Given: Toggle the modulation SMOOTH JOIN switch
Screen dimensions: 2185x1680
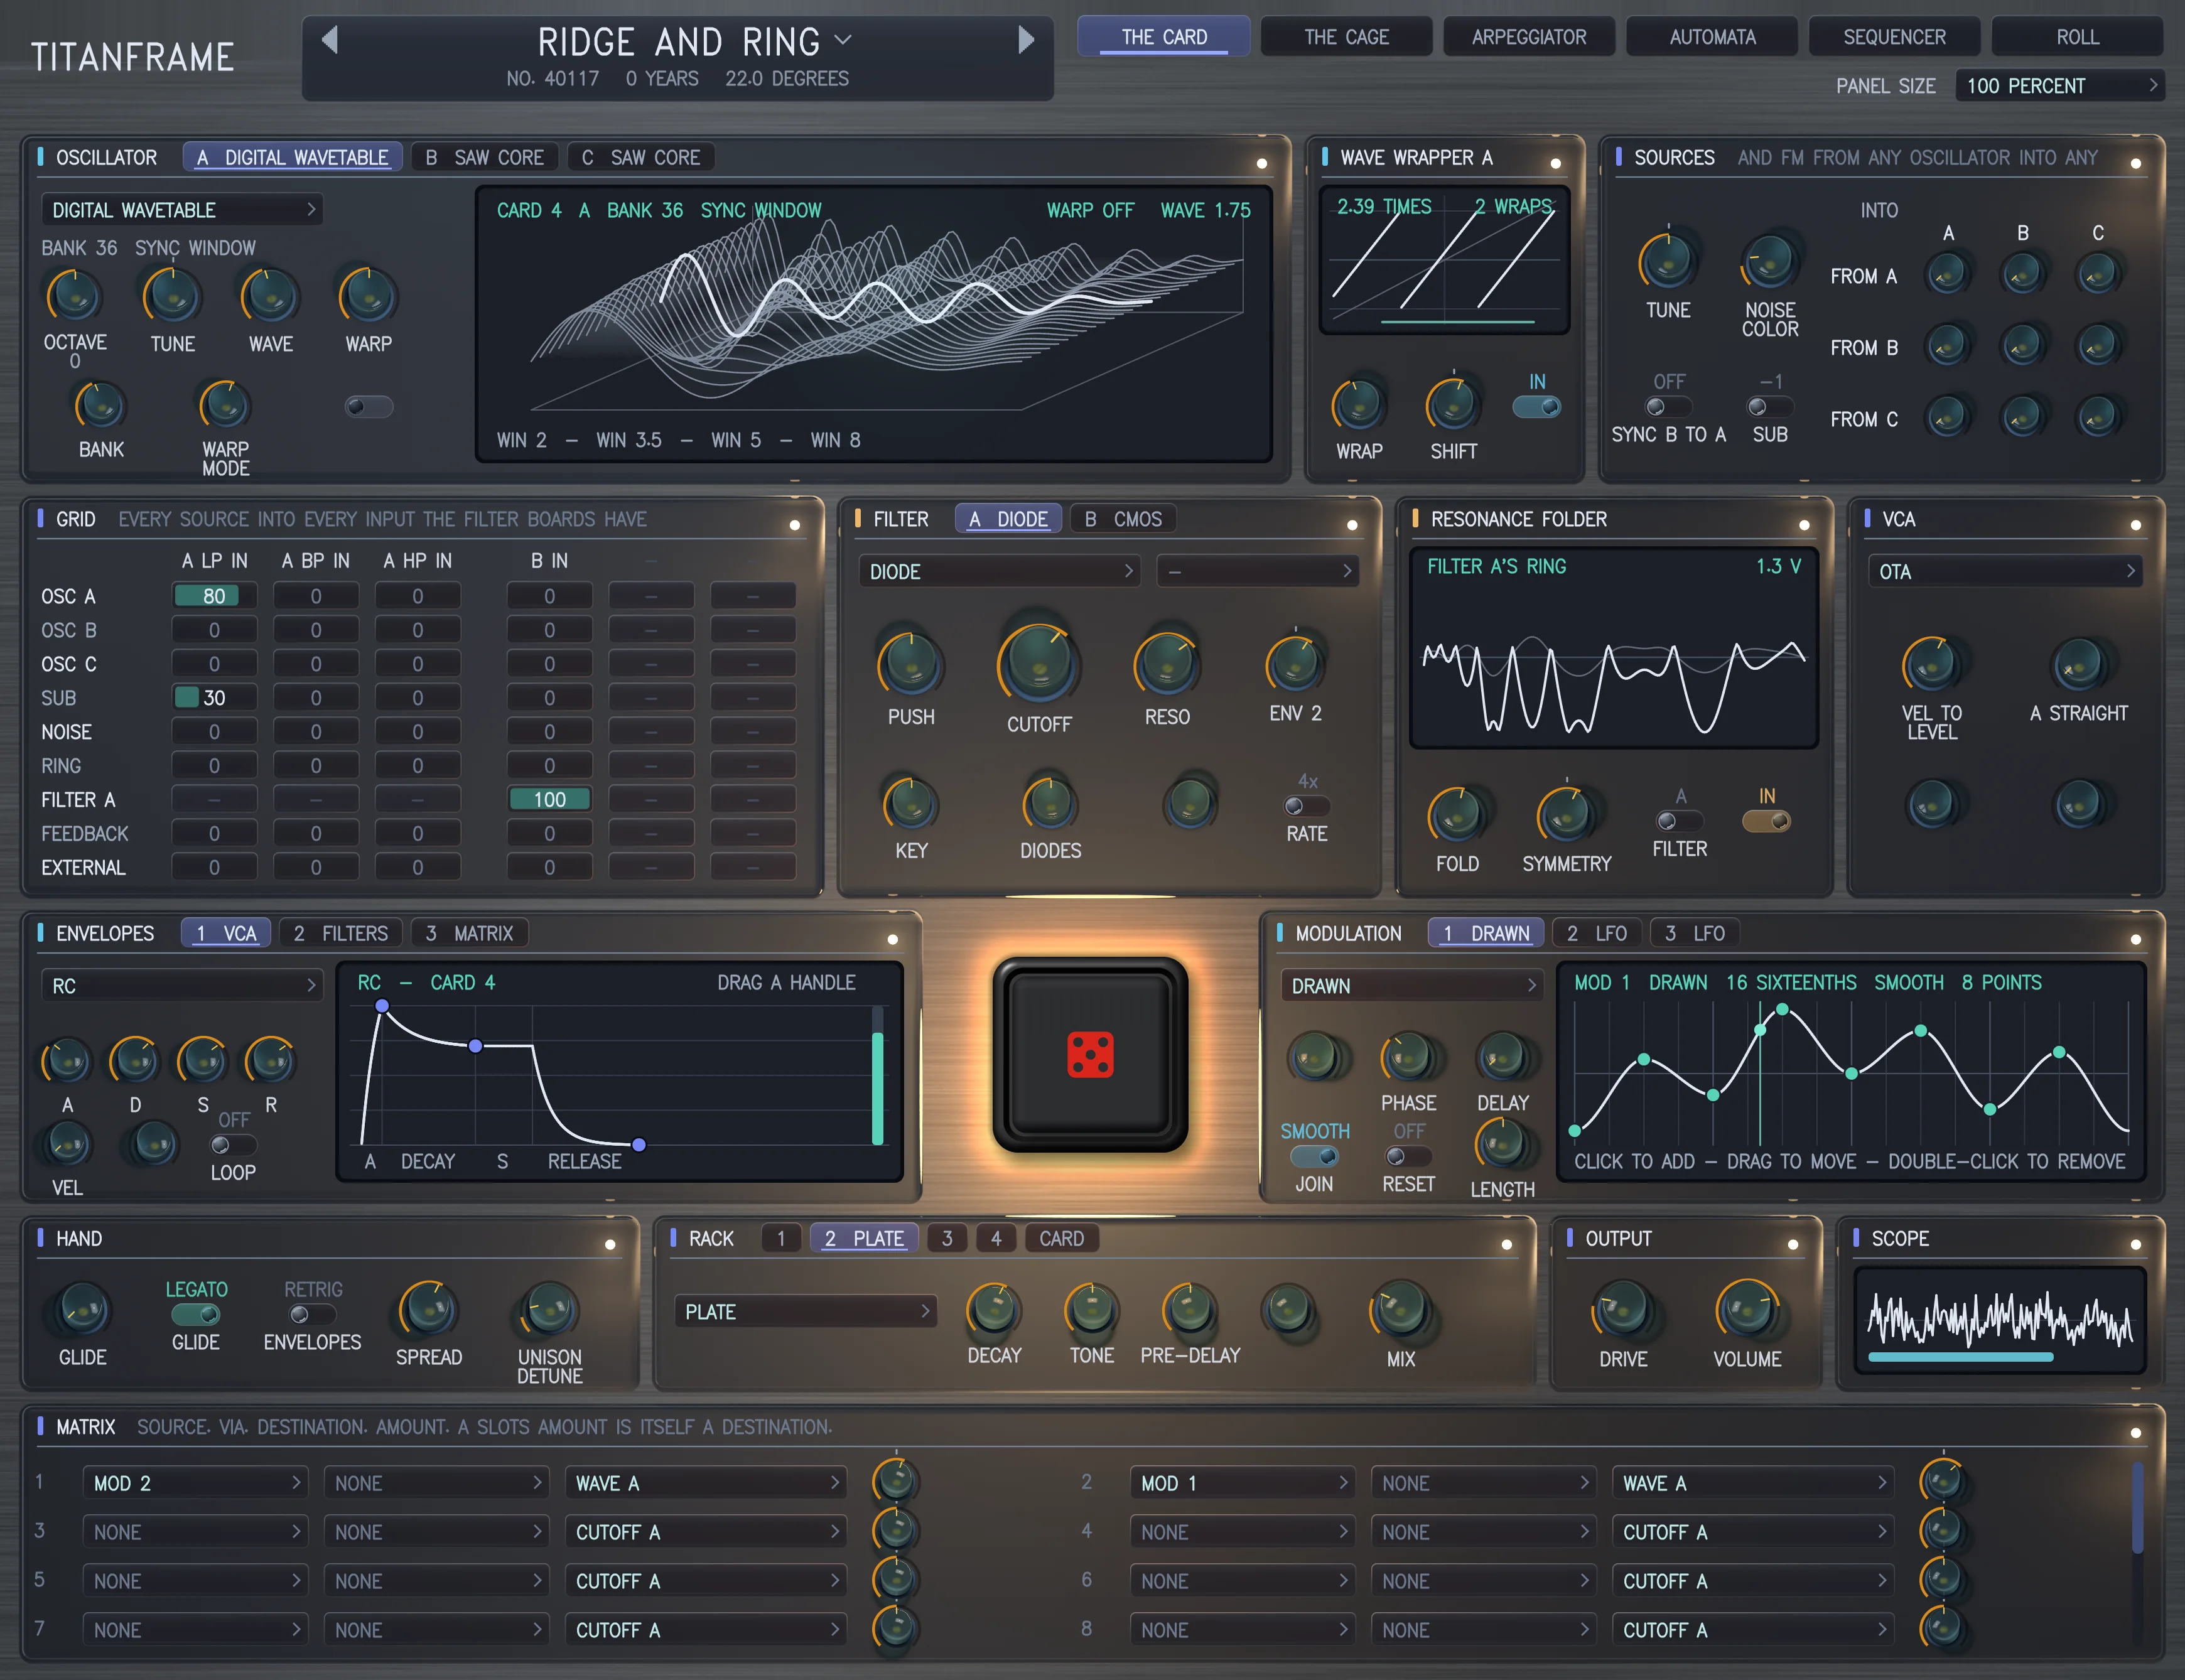Looking at the screenshot, I should tap(1314, 1156).
